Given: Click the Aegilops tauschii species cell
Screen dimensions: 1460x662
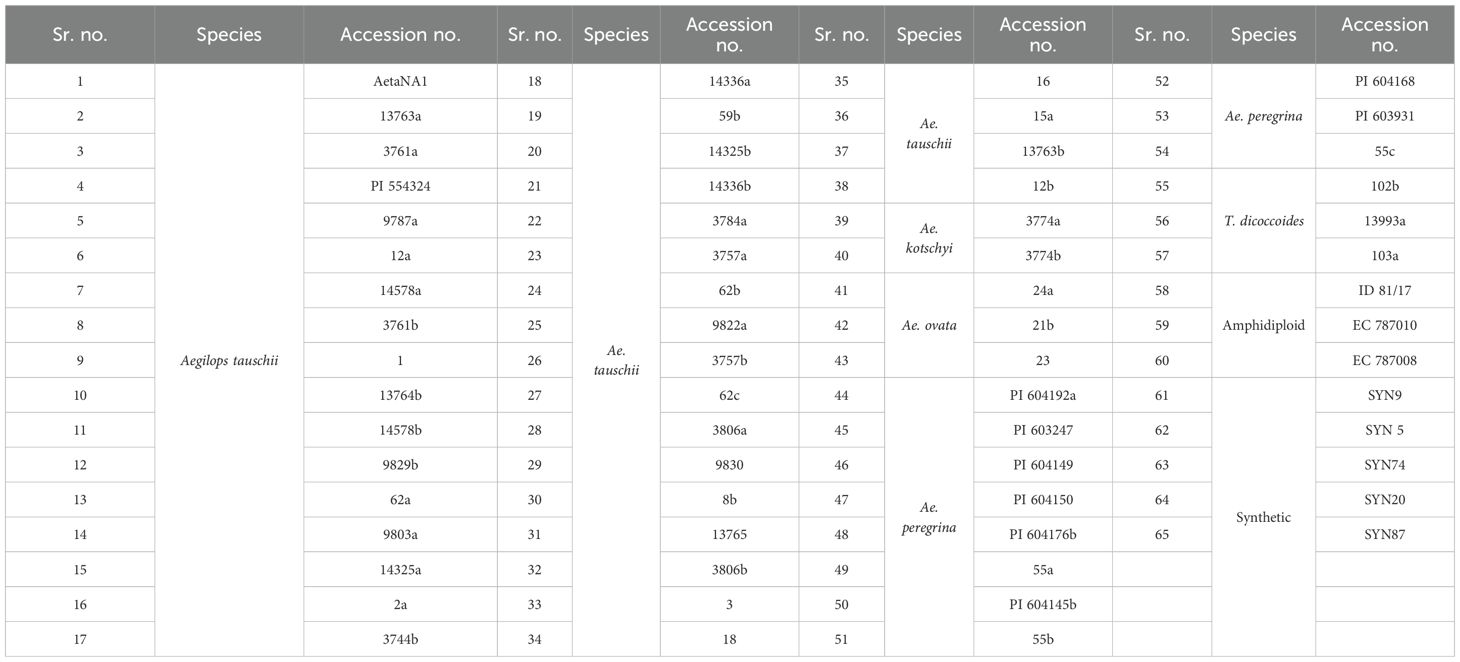Looking at the screenshot, I should point(229,360).
